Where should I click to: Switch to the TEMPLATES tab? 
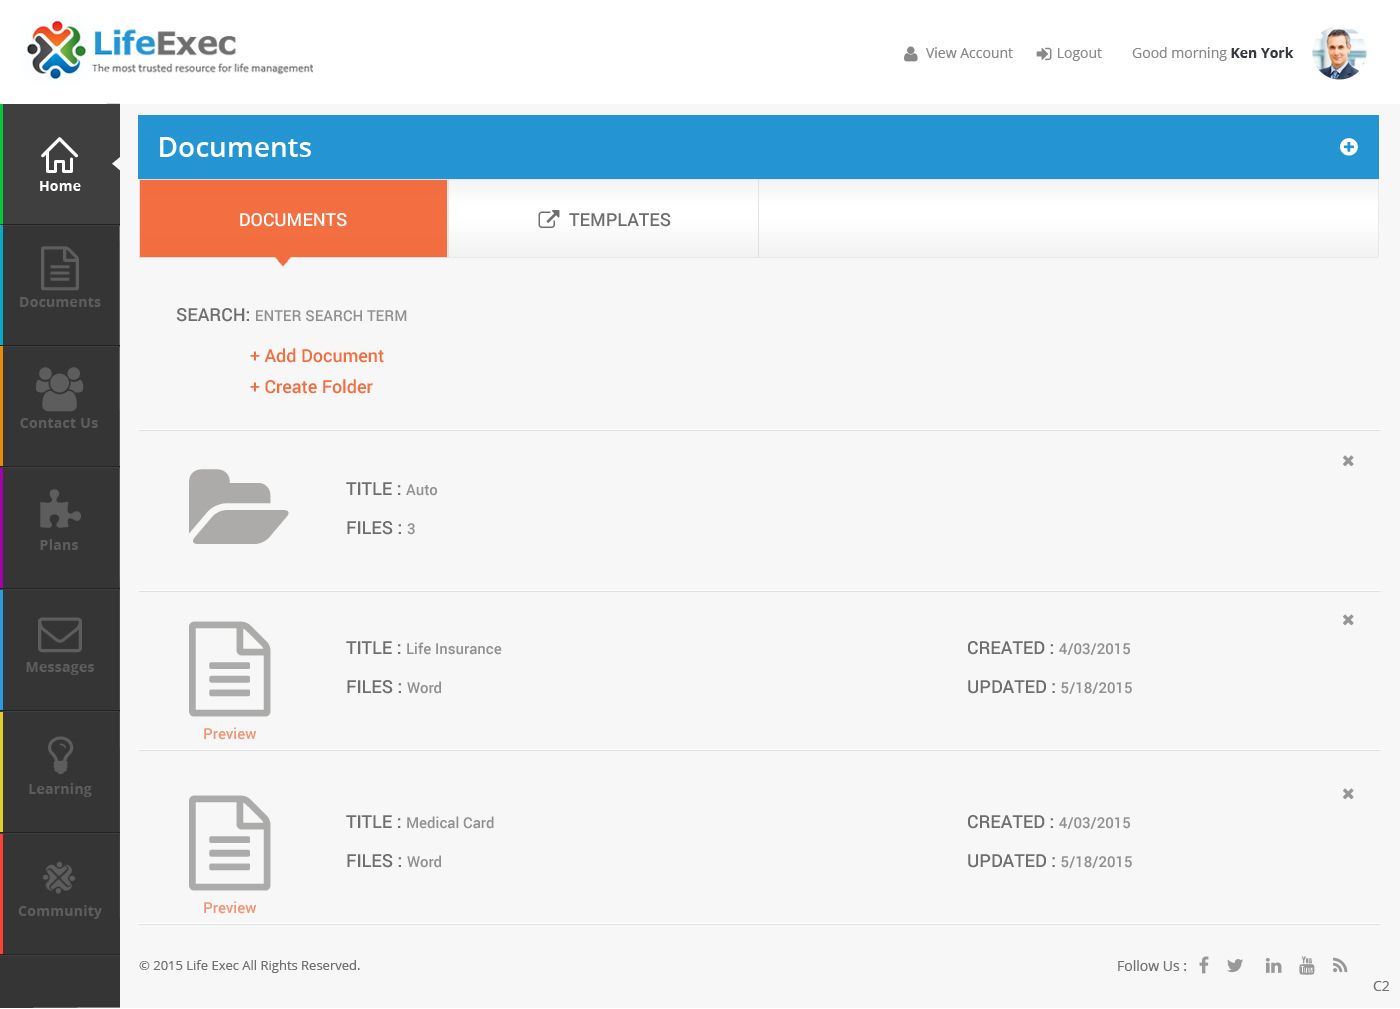[604, 219]
